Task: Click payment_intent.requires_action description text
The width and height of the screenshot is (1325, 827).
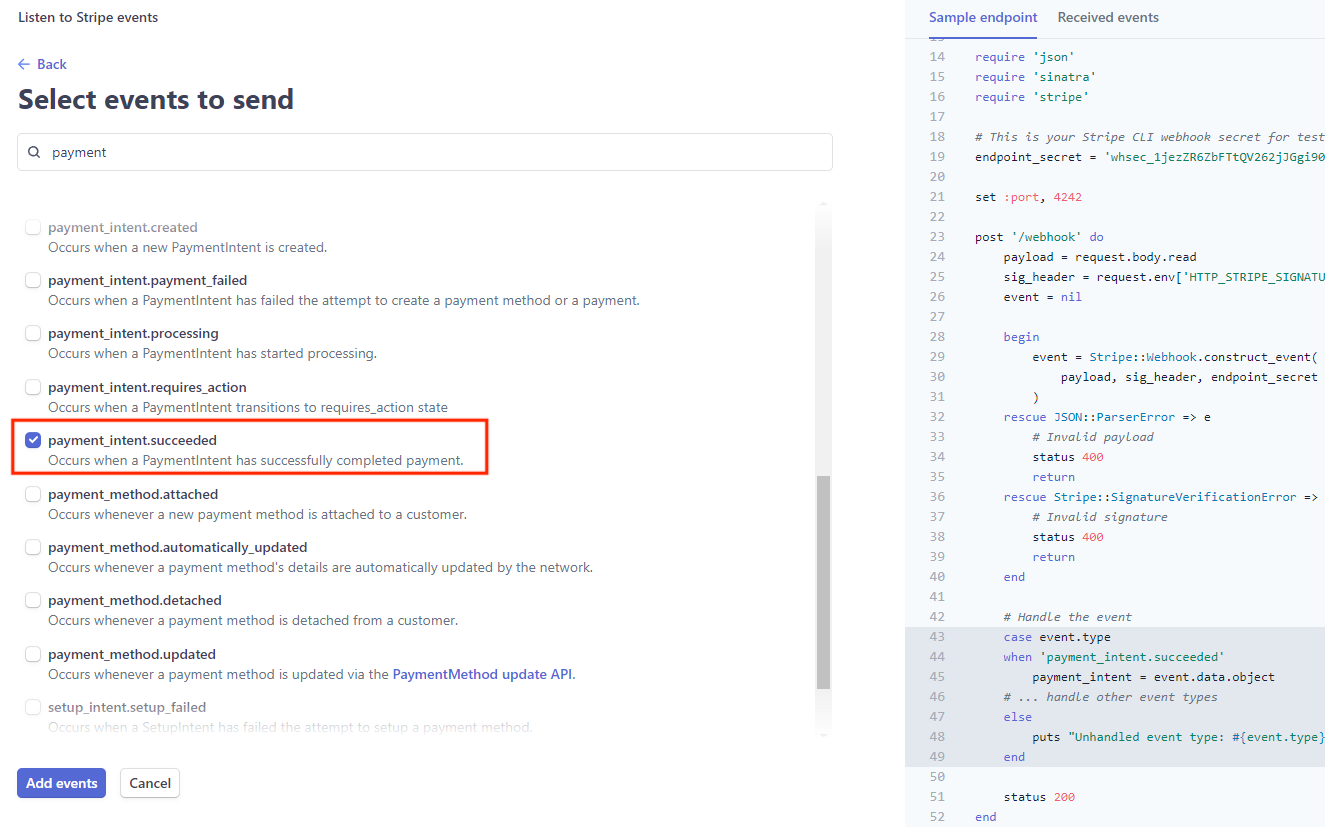Action: pyautogui.click(x=248, y=407)
